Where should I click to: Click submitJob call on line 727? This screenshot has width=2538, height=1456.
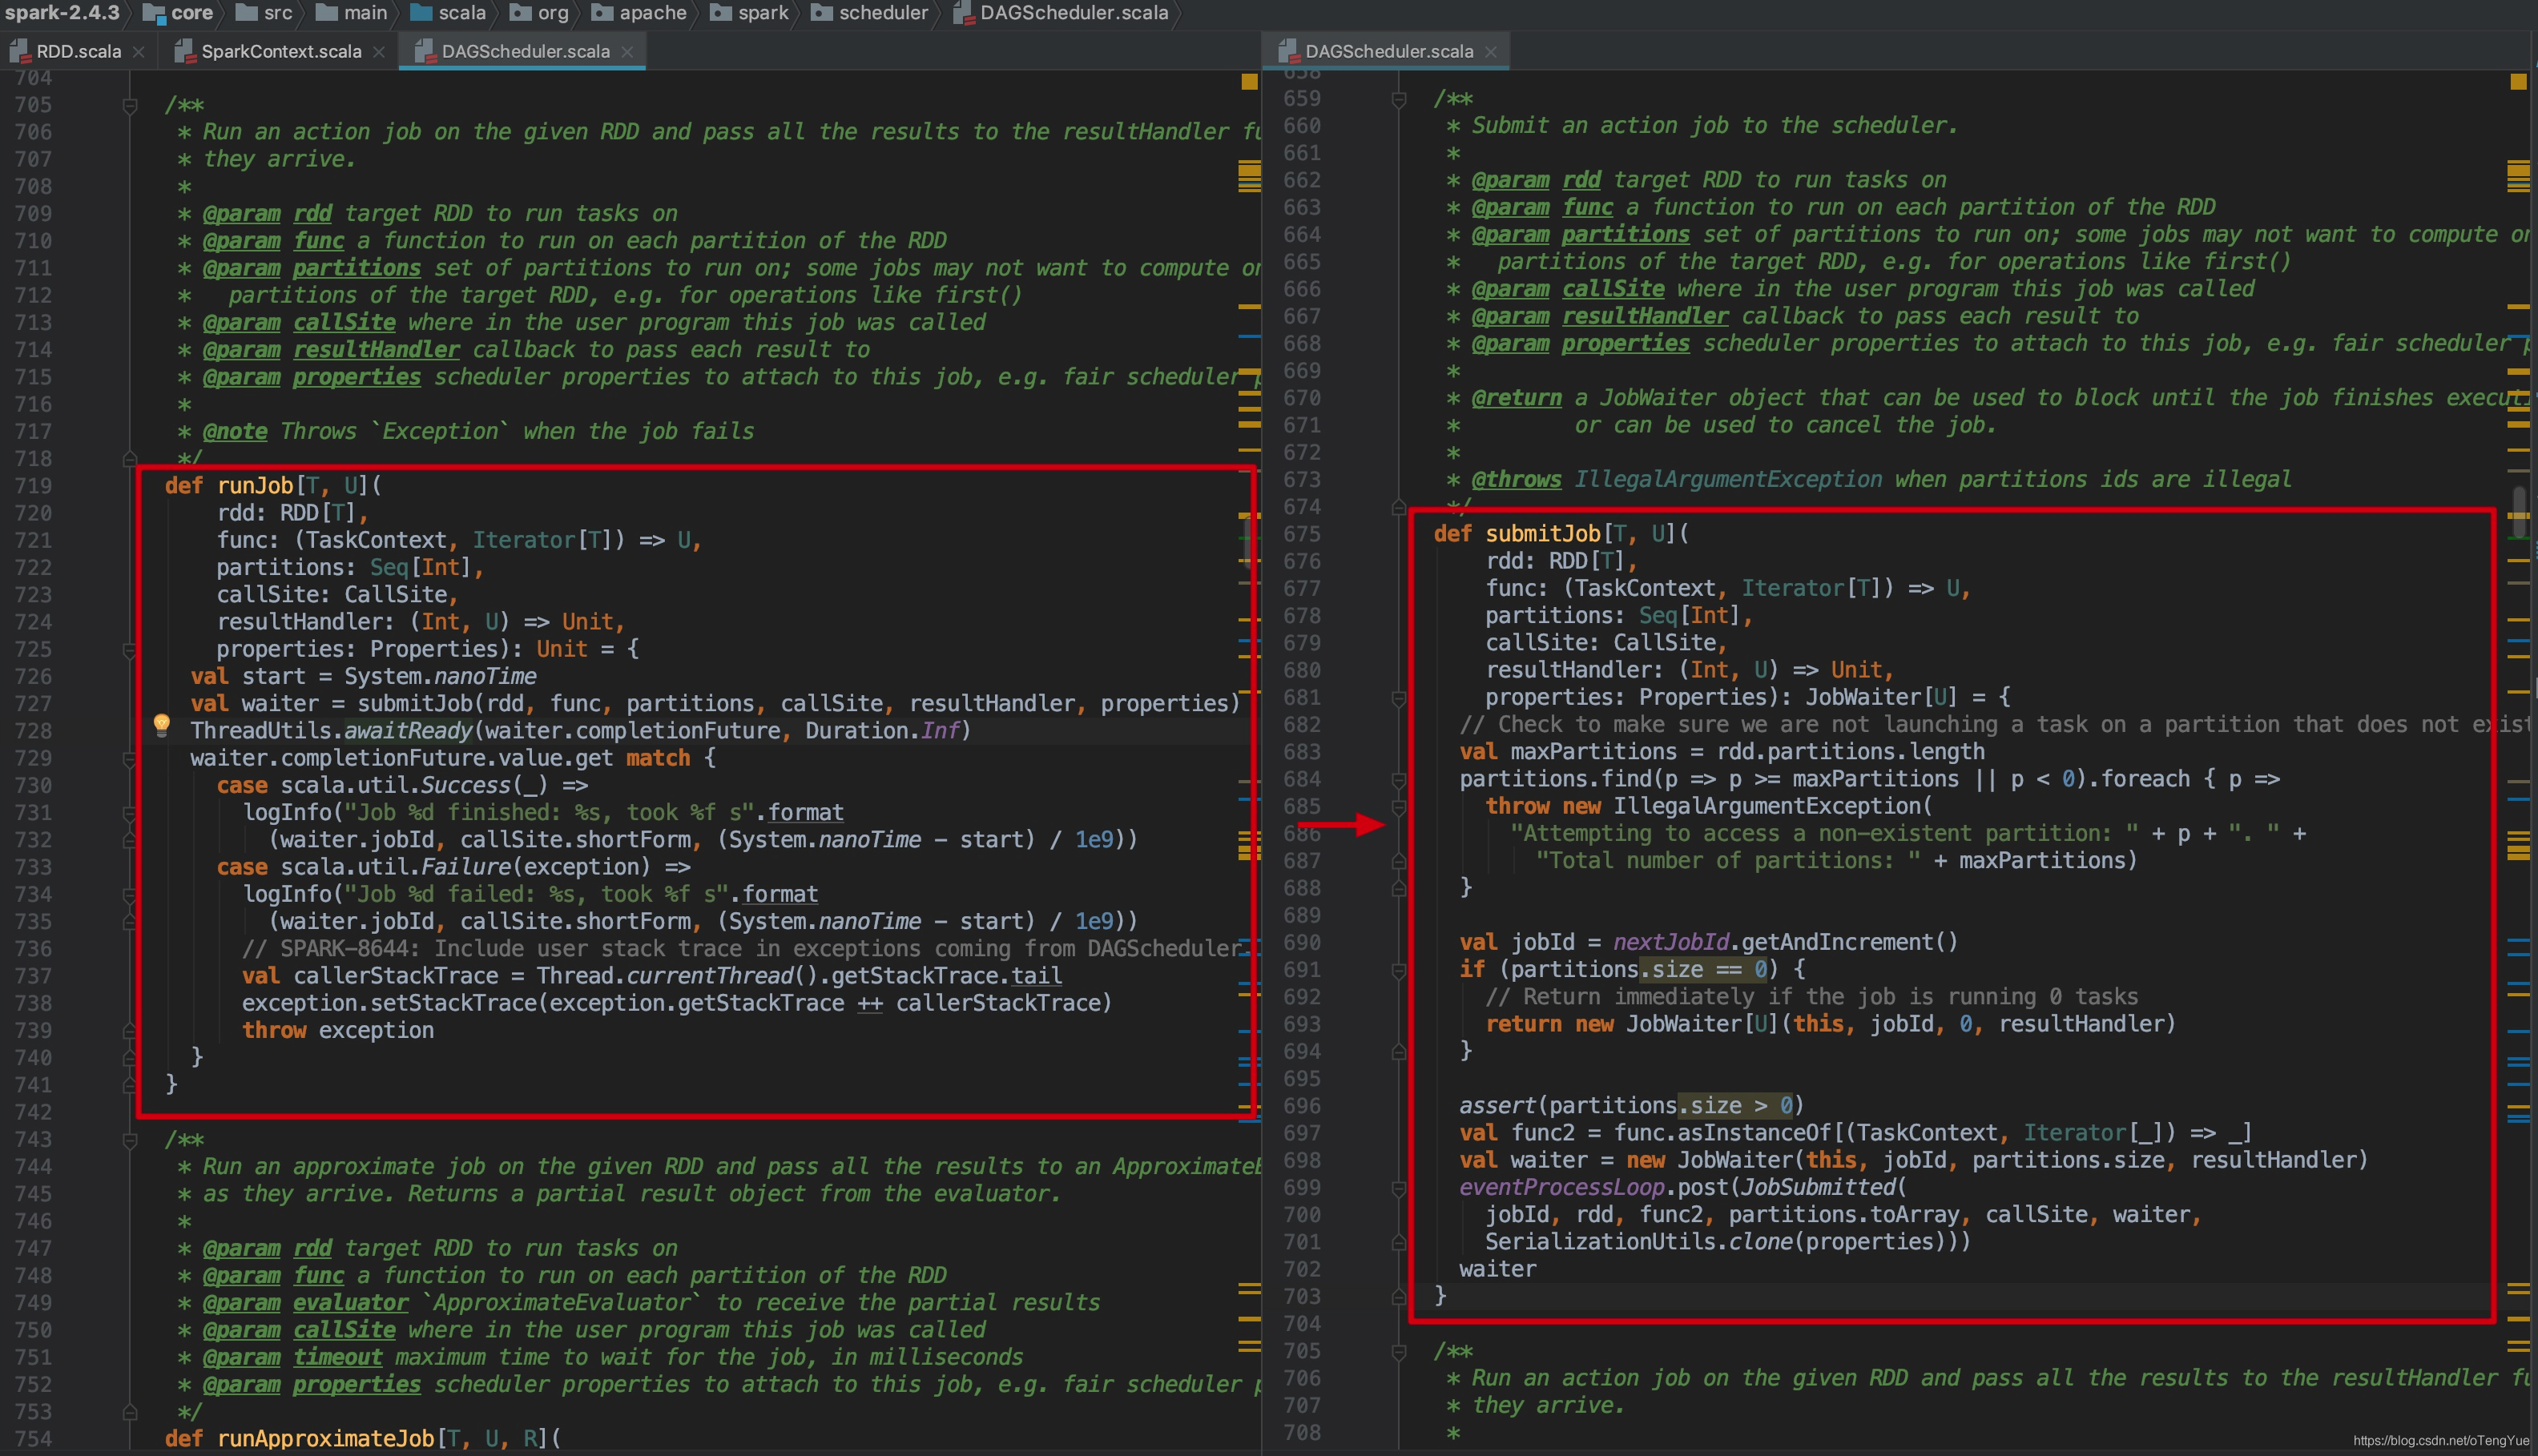[x=416, y=704]
